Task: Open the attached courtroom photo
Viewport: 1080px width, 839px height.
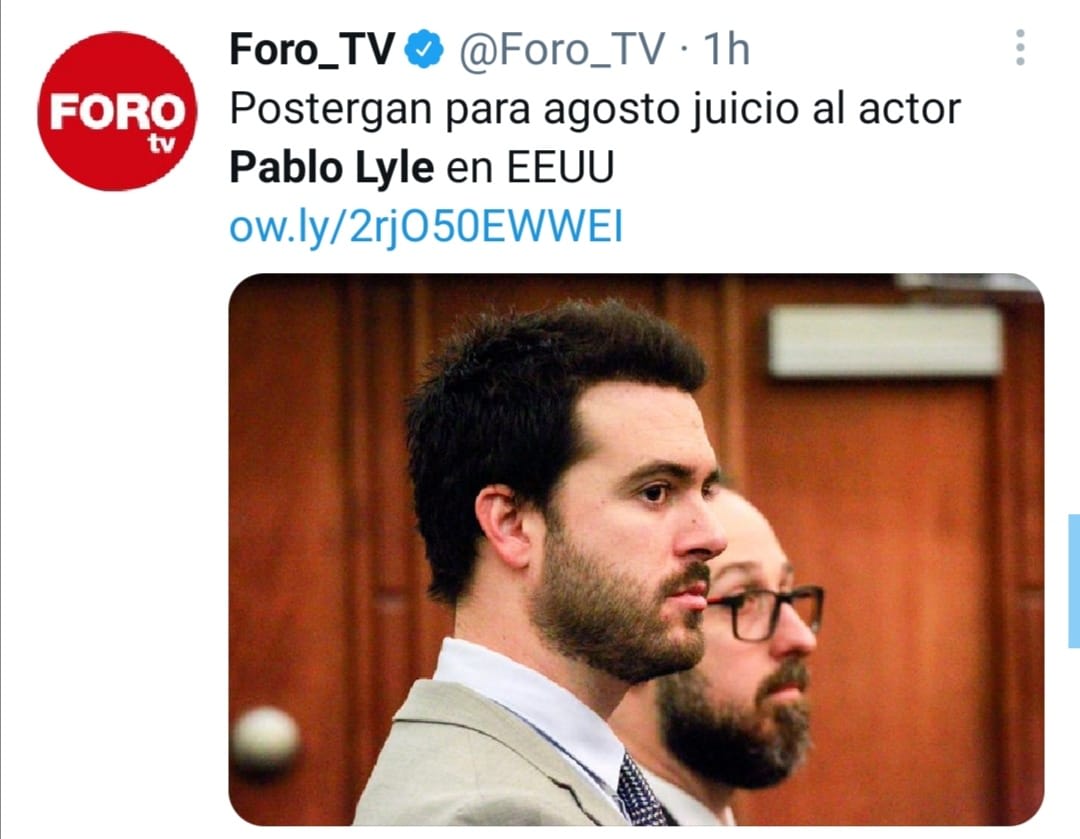Action: tap(636, 550)
